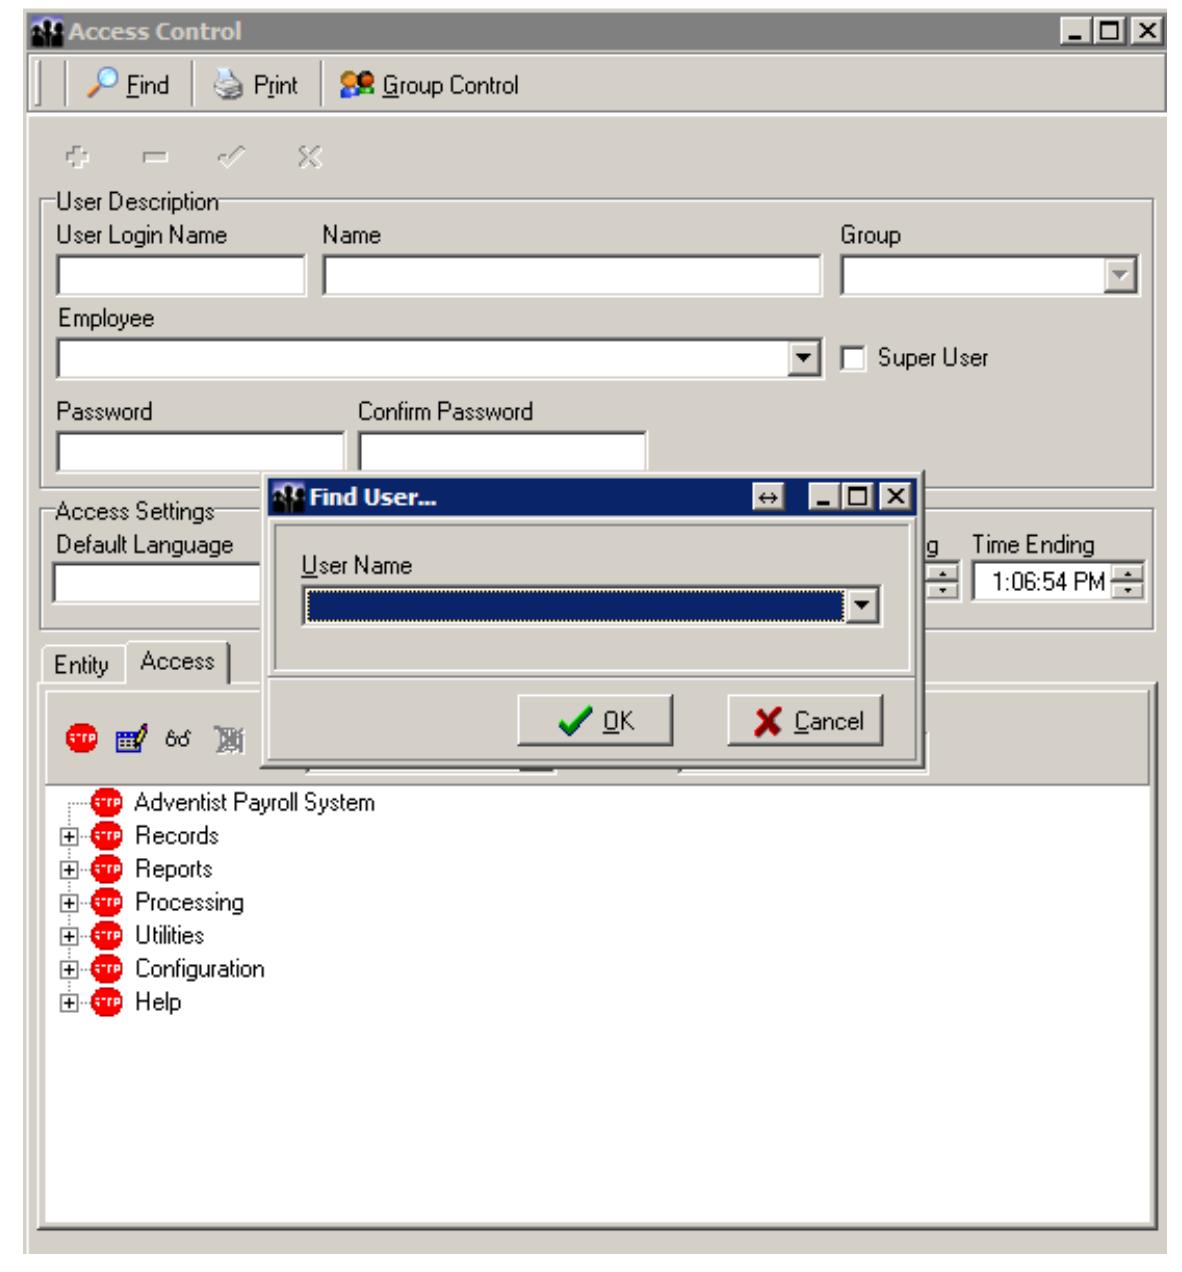
Task: Click the crossed-out grid access icon
Action: pyautogui.click(x=229, y=740)
